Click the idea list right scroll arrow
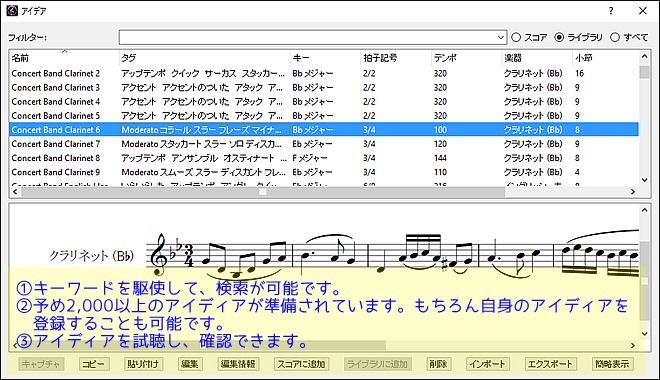660x380 pixels. (x=633, y=192)
